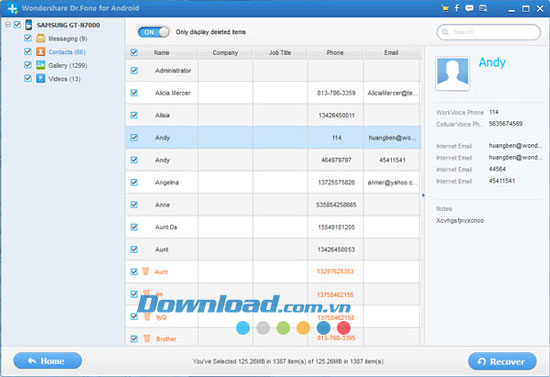Uncheck the Anne contact checkbox
The width and height of the screenshot is (550, 377).
pyautogui.click(x=134, y=204)
